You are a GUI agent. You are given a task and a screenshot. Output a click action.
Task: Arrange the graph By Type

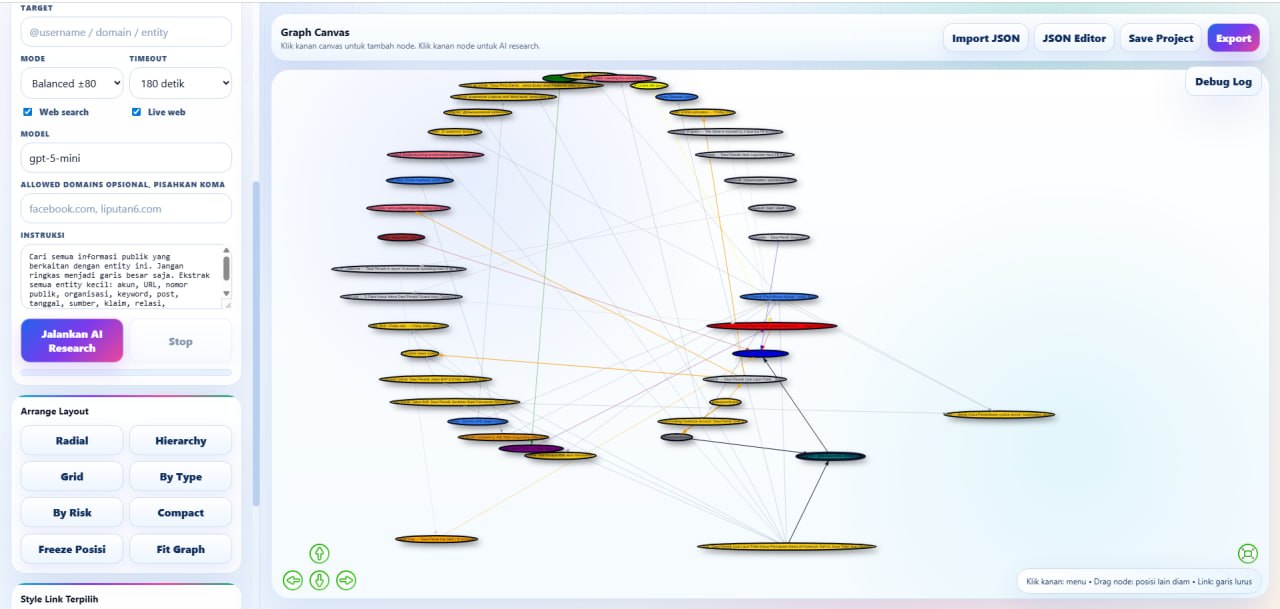(180, 476)
